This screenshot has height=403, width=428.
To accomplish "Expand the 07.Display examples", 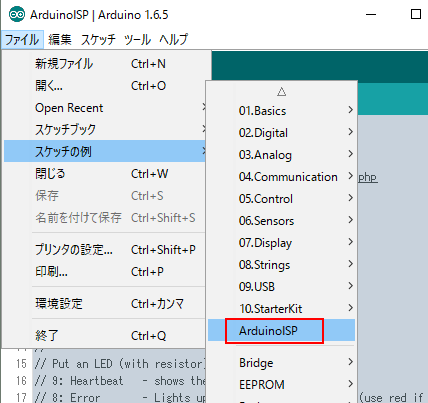I will tap(281, 243).
